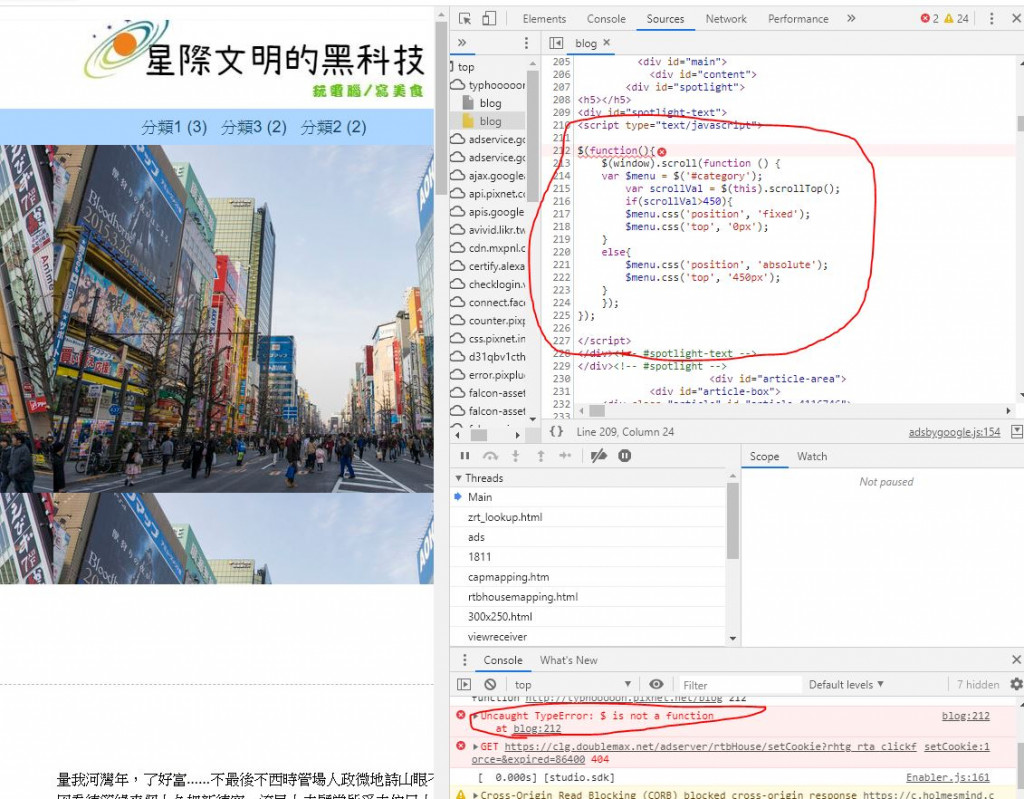Screen dimensions: 1024x799
Task: Switch to the Console tab in top bar
Action: point(606,19)
